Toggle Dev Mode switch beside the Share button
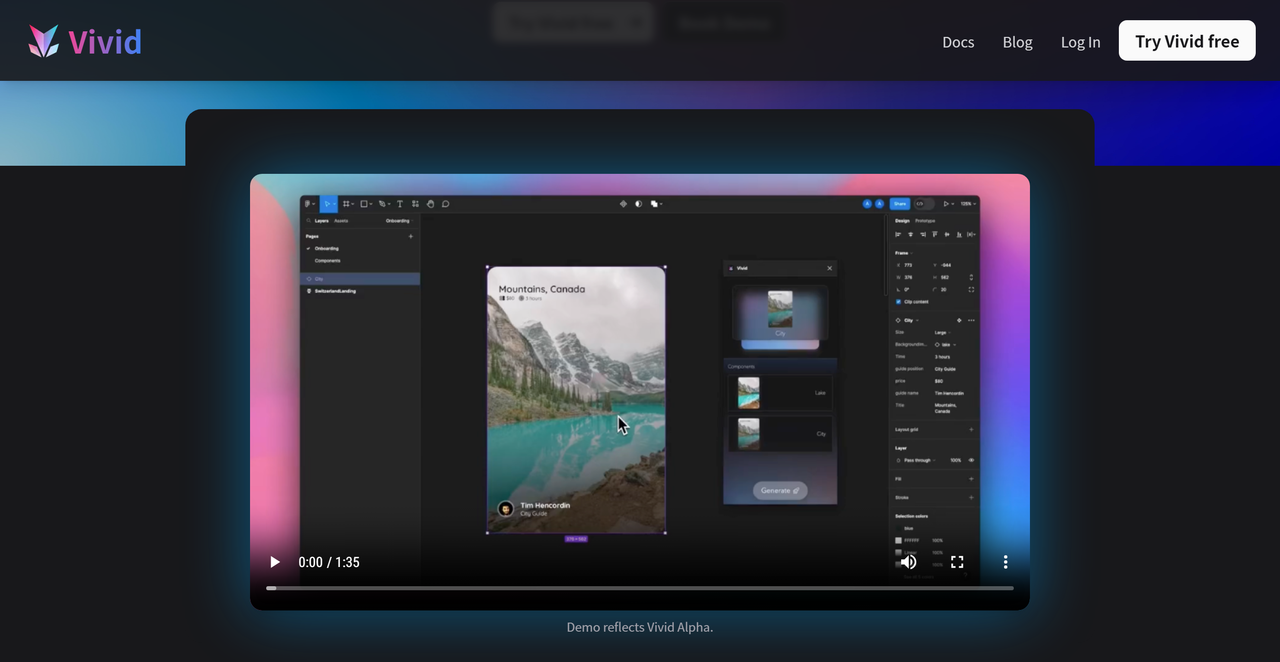 (925, 203)
